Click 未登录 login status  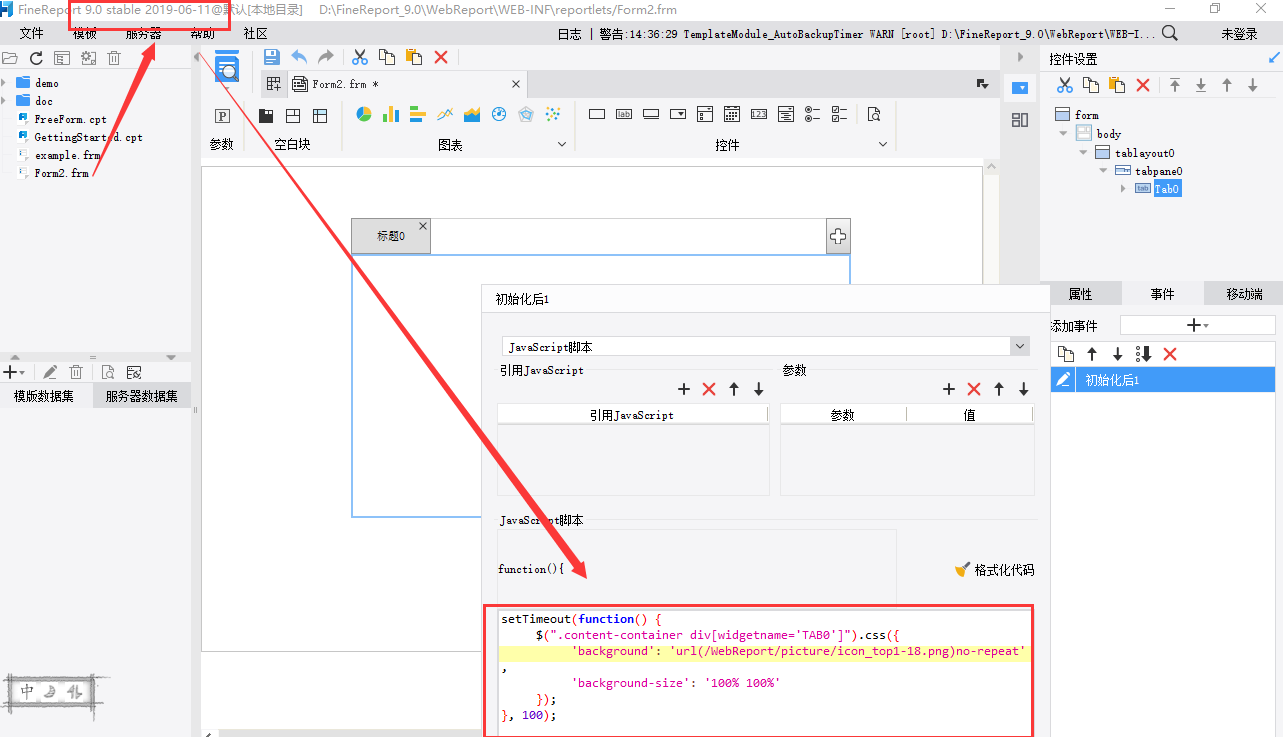pyautogui.click(x=1240, y=34)
